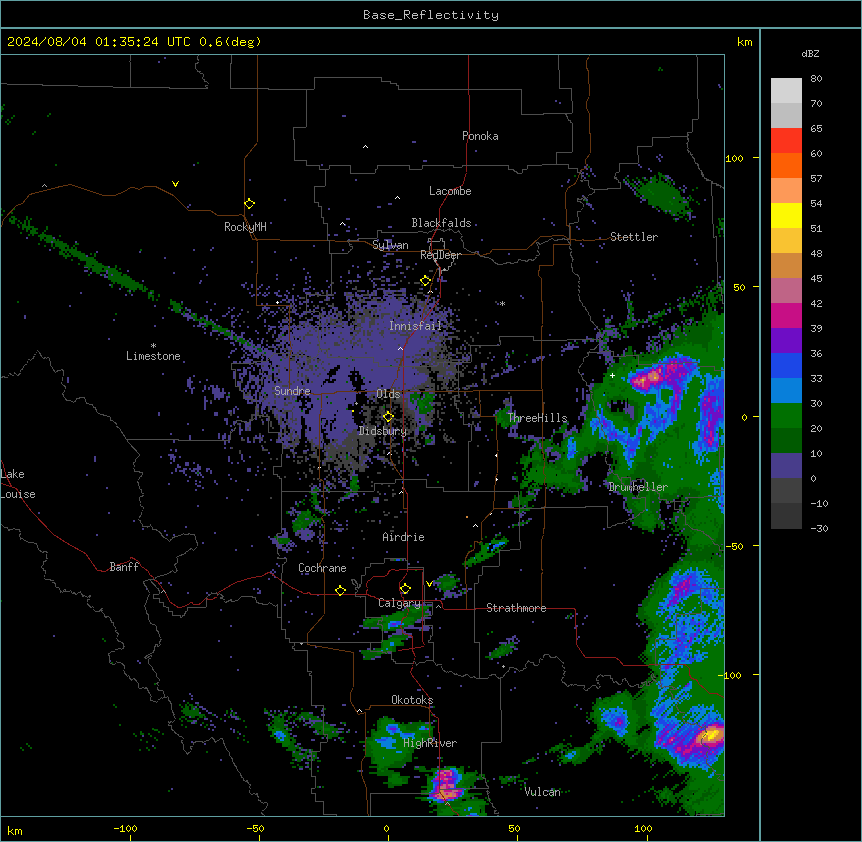Click the ThreeHills label
This screenshot has width=862, height=842.
[537, 418]
